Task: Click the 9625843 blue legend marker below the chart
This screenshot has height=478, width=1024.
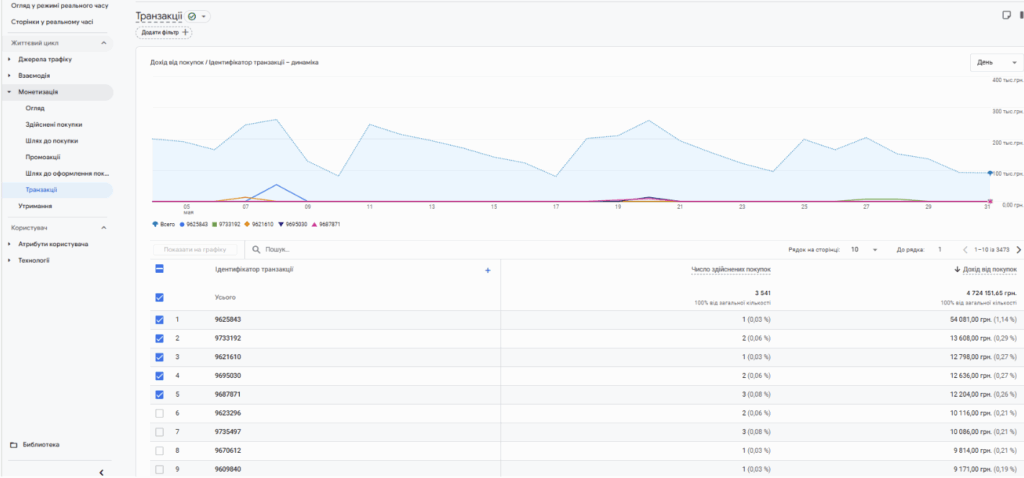Action: [x=182, y=224]
